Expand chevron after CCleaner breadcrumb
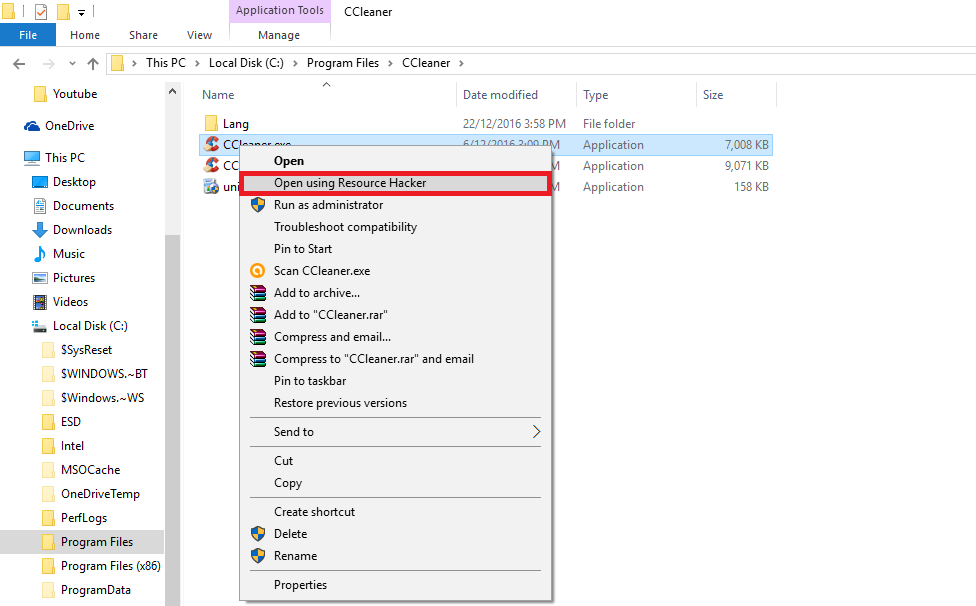Image resolution: width=976 pixels, height=606 pixels. (x=461, y=63)
